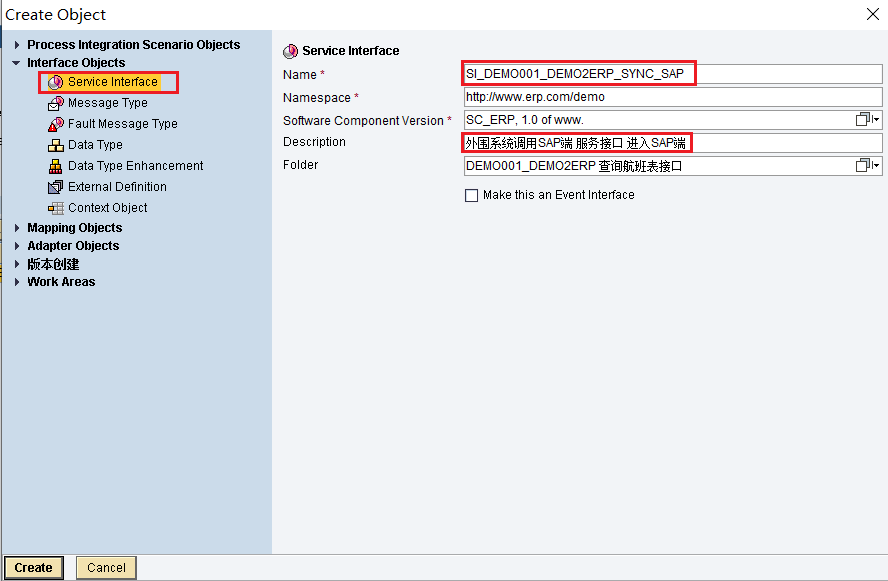The width and height of the screenshot is (888, 581).
Task: Expand the Work Areas node
Action: 17,282
